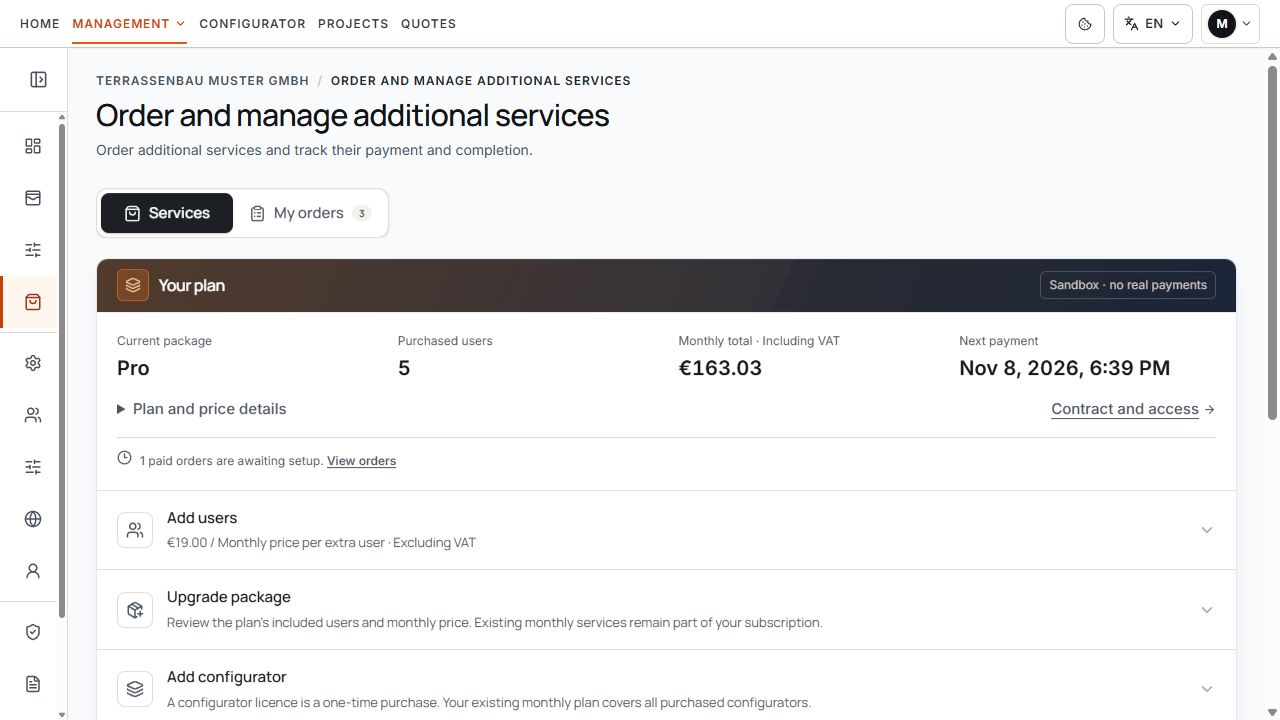Go to Home in top navigation
Screen dimensions: 1280x720
pyautogui.click(x=40, y=24)
